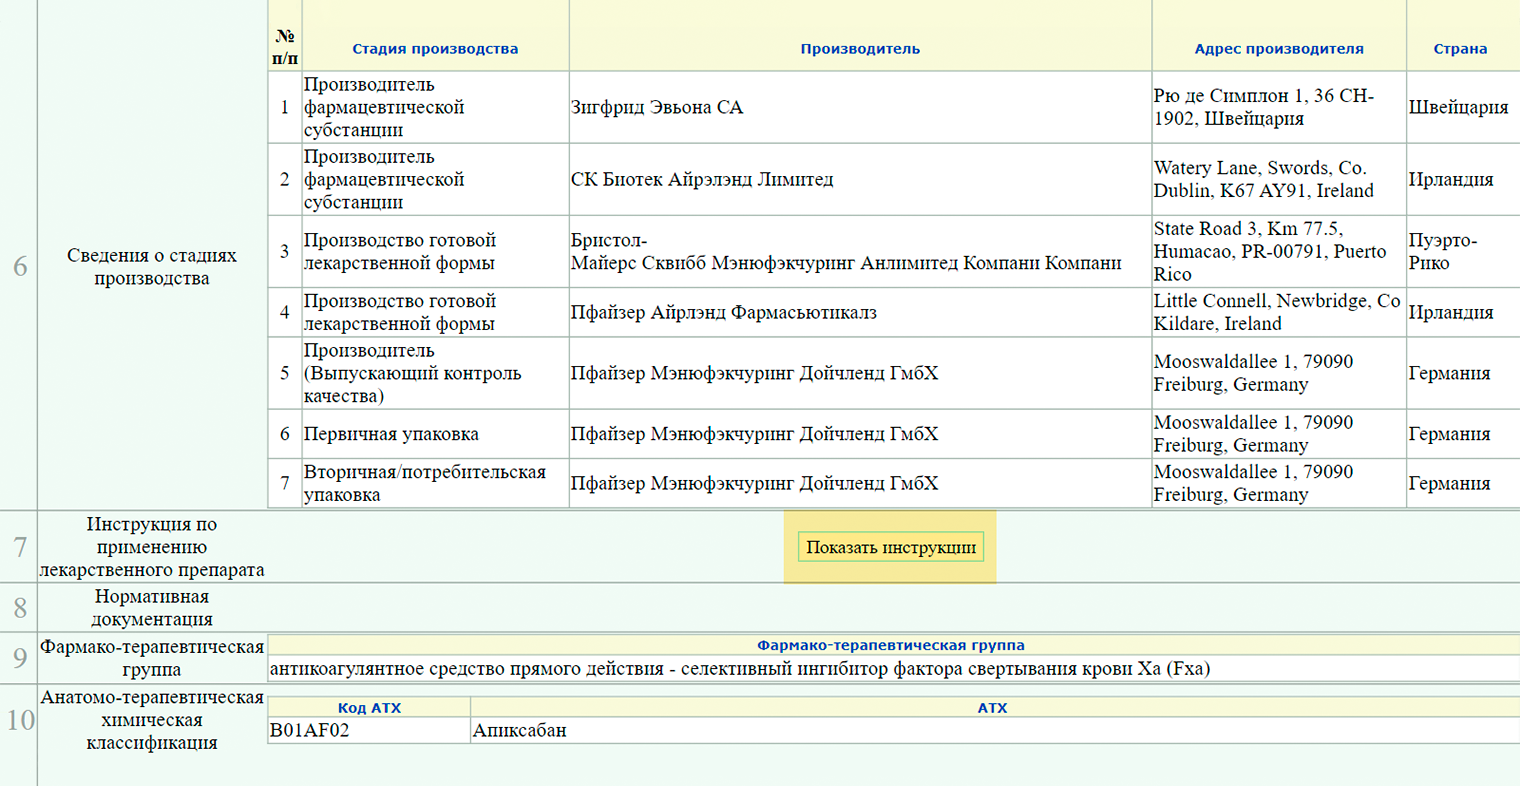The image size is (1520, 786).
Task: Click 'Анатомо-терапевтическая химическая классификация' label
Action: point(152,720)
